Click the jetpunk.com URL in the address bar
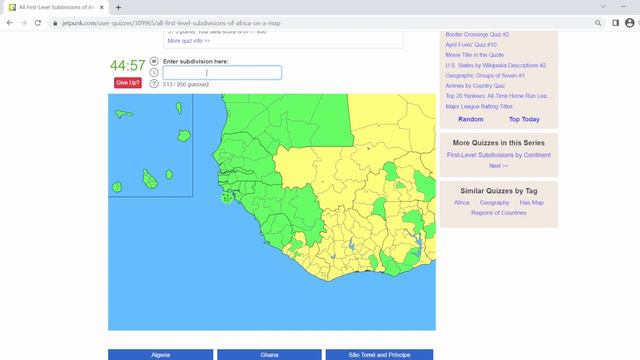This screenshot has height=360, width=640. tap(171, 23)
